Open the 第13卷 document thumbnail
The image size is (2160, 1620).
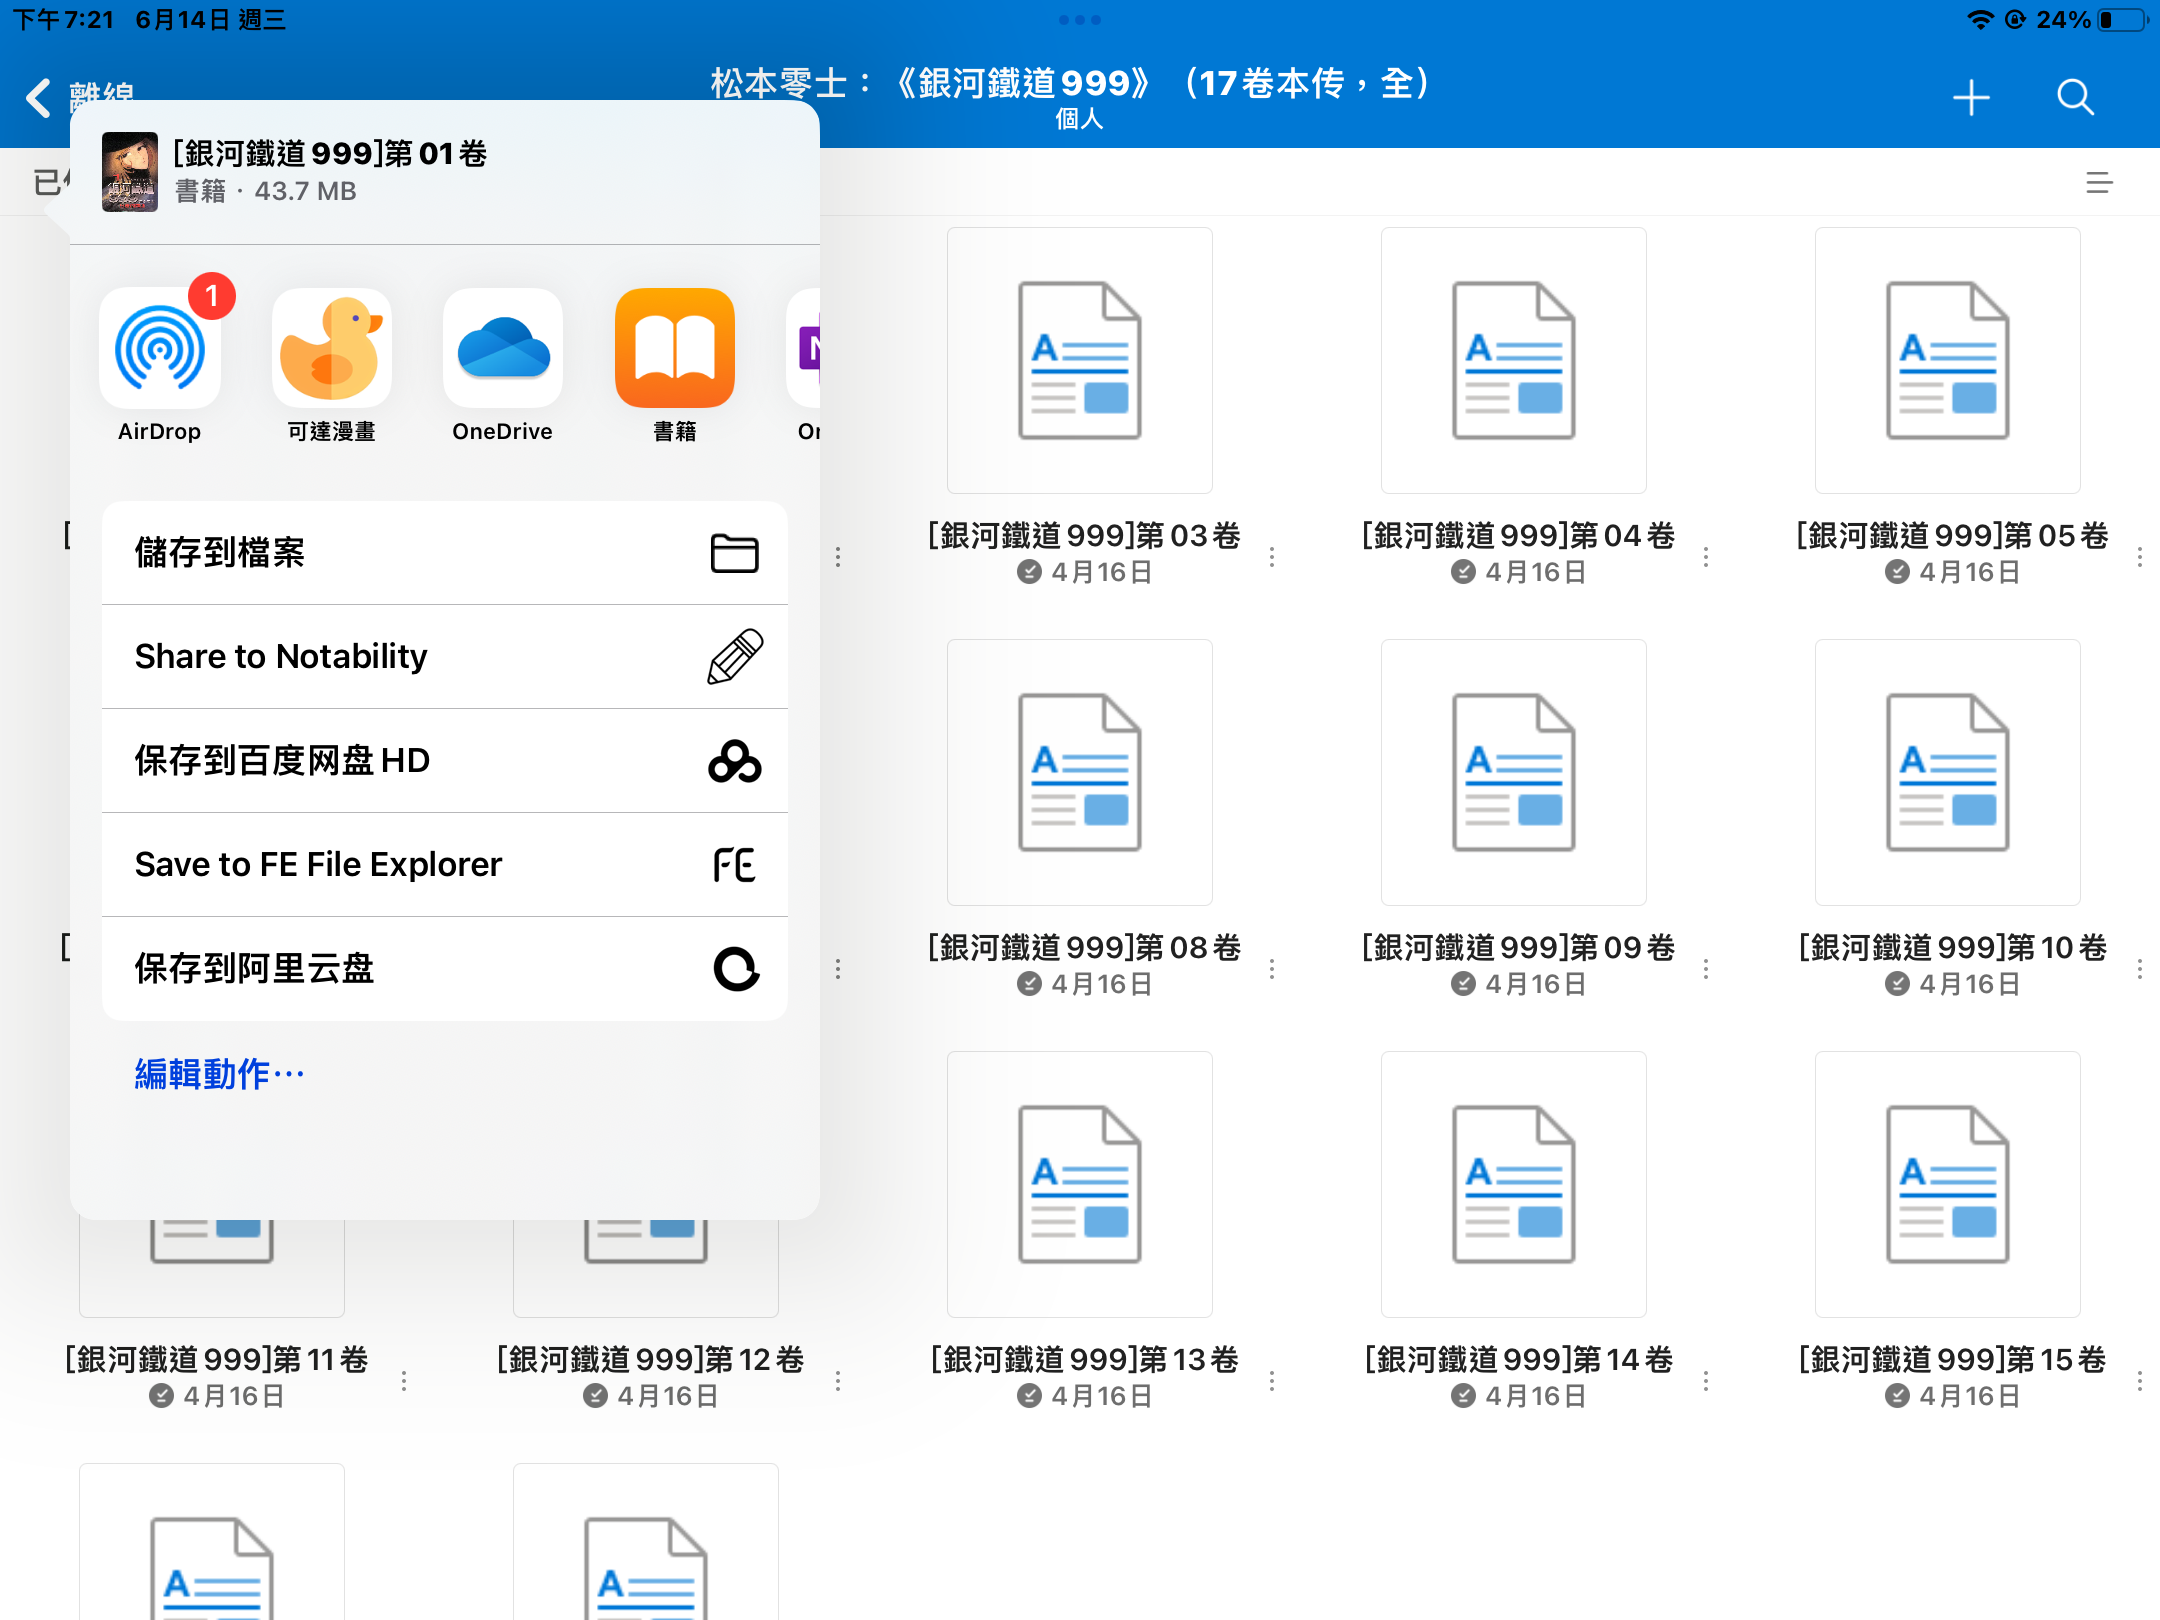pos(1079,1184)
